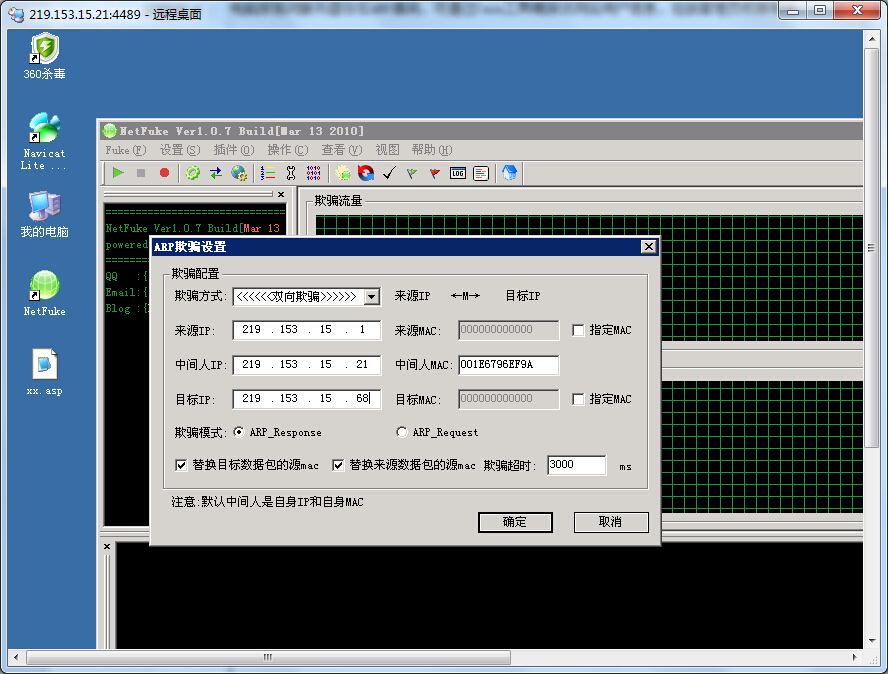This screenshot has width=888, height=674.
Task: Close the left info pane X
Action: [281, 194]
